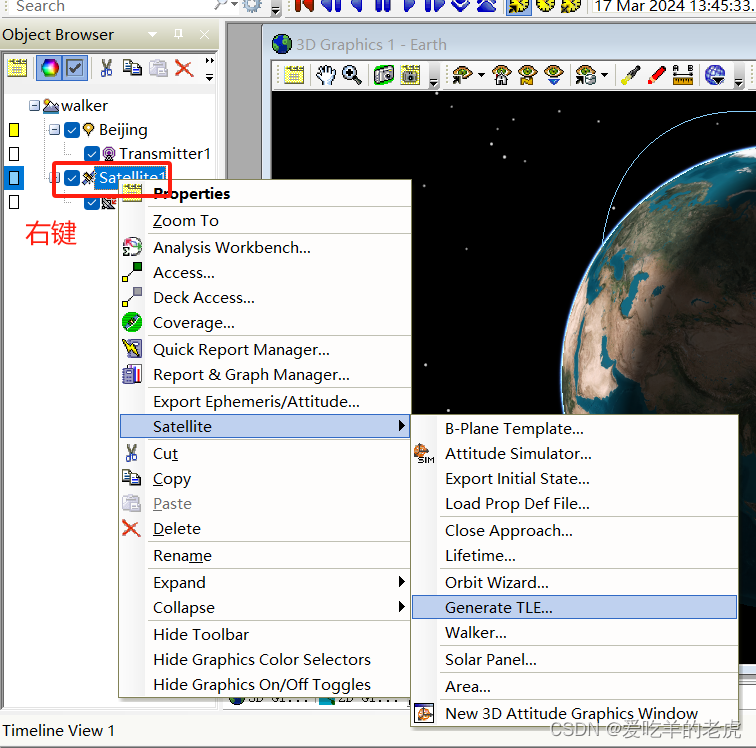Viewport: 756px width, 748px height.
Task: Open snapshot properties icon in 3D toolbar
Action: click(x=410, y=75)
